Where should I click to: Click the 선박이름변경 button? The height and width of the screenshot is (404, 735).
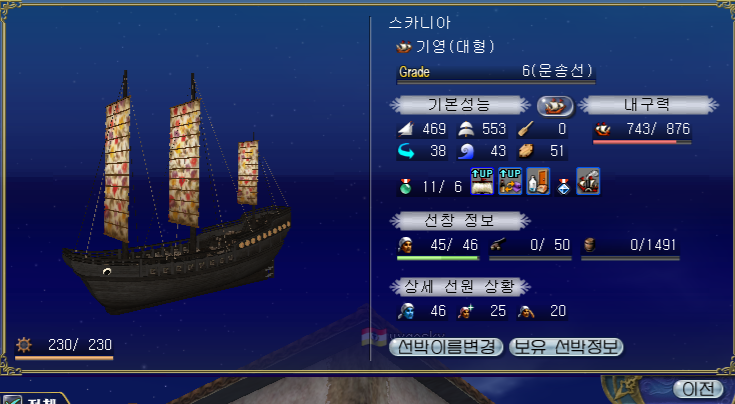click(x=446, y=347)
